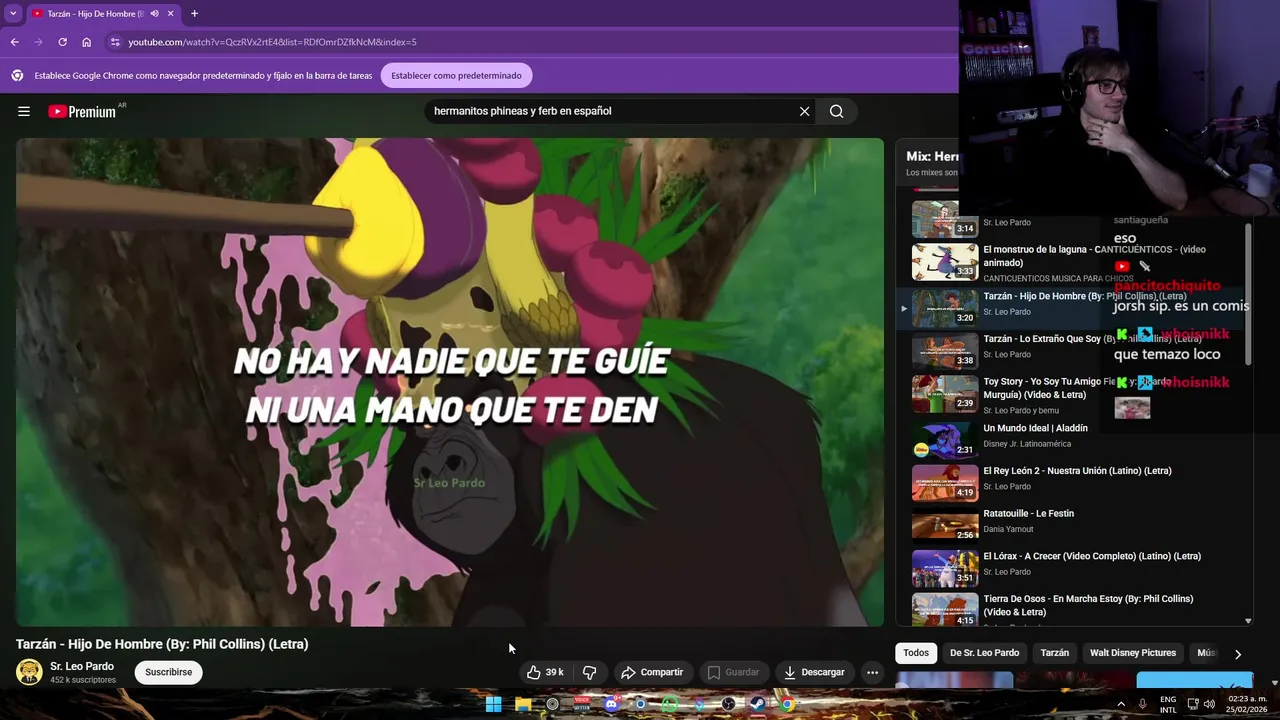Switch input language ENG INTL indicator
Image resolution: width=1280 pixels, height=720 pixels.
(x=1168, y=704)
